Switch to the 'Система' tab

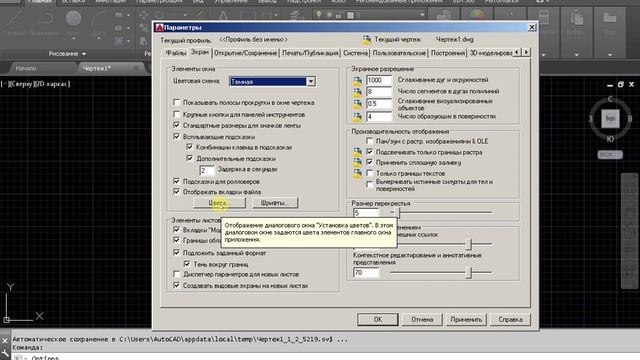pos(355,53)
